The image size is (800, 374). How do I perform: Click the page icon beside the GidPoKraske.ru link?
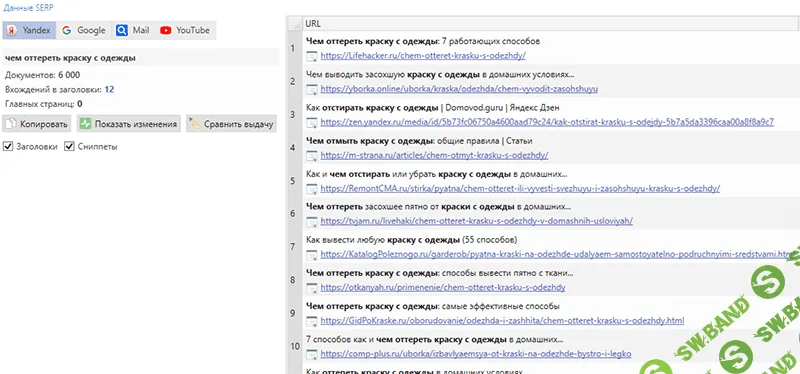[x=311, y=321]
